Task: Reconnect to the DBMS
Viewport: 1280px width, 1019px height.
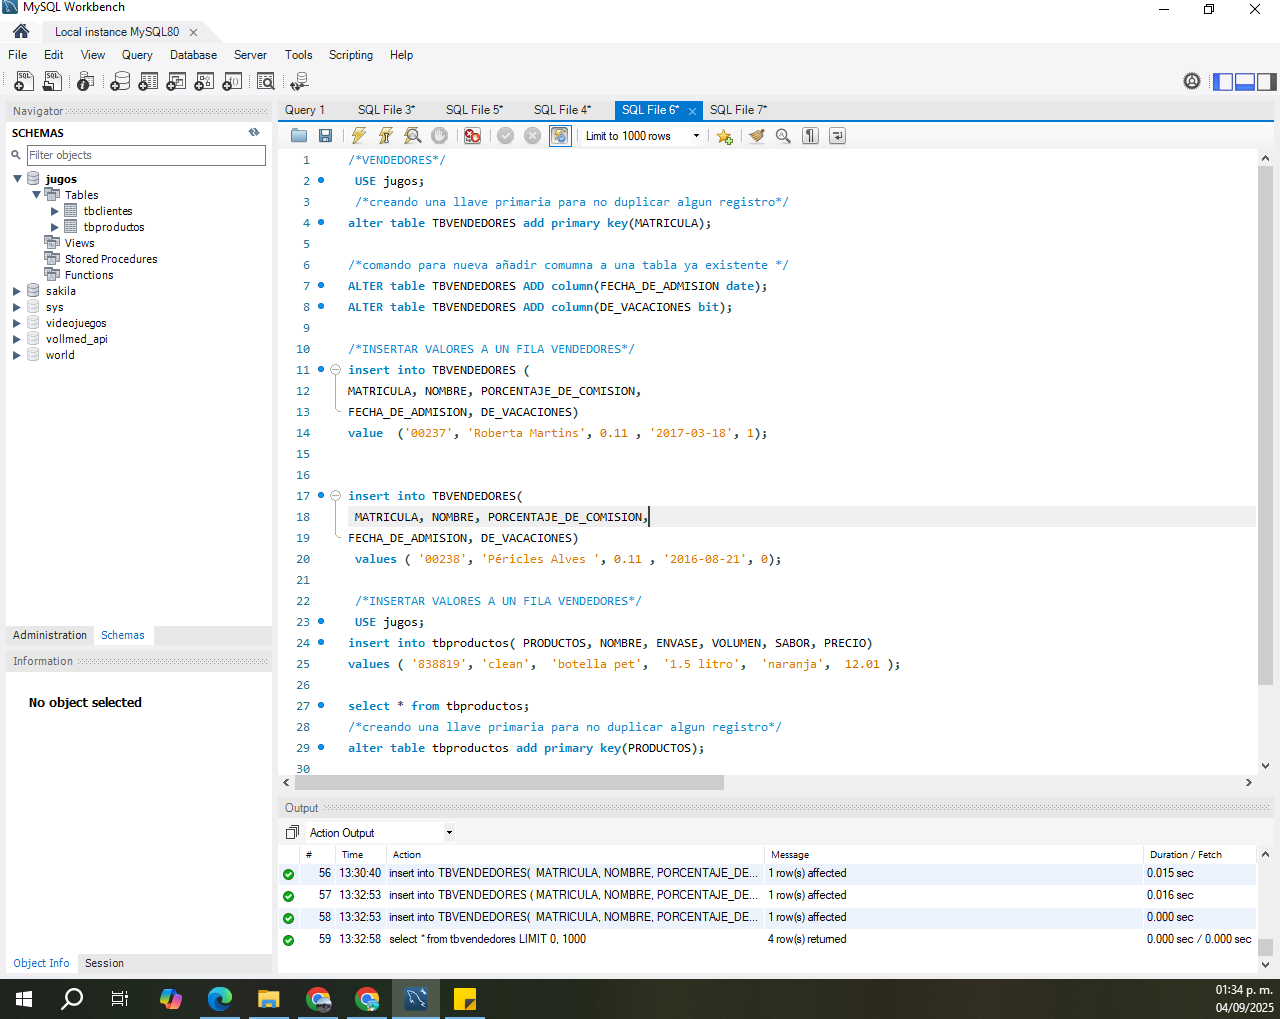Action: (x=299, y=82)
